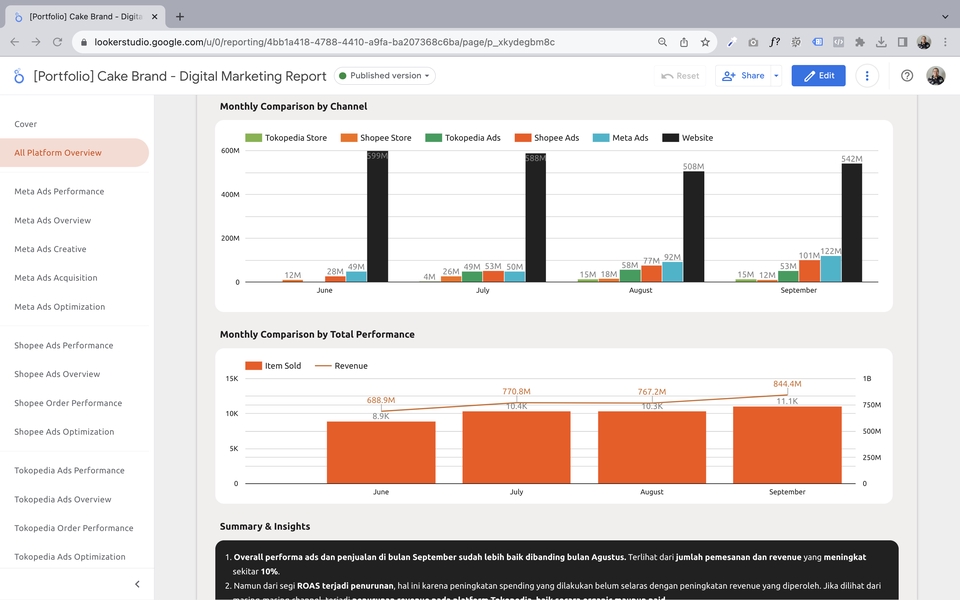Click the Tokopedia Store green legend swatch
The image size is (960, 600).
click(x=253, y=138)
